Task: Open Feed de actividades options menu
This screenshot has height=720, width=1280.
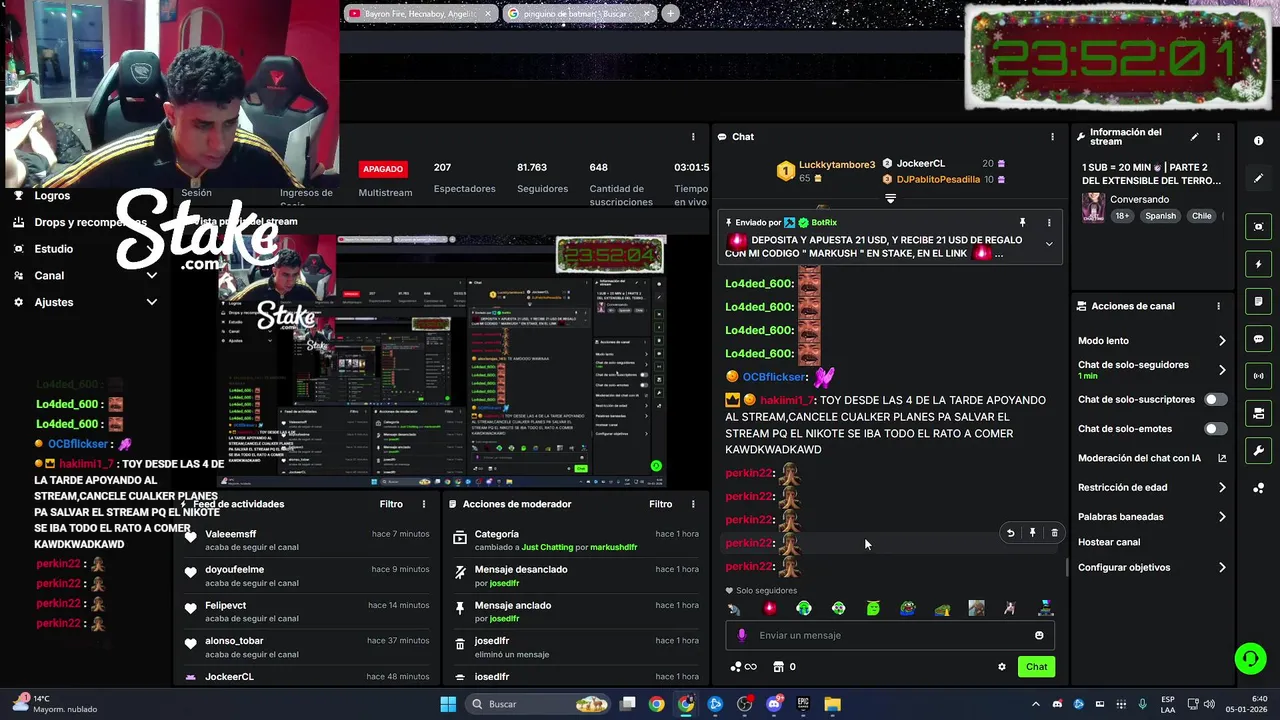Action: [424, 504]
